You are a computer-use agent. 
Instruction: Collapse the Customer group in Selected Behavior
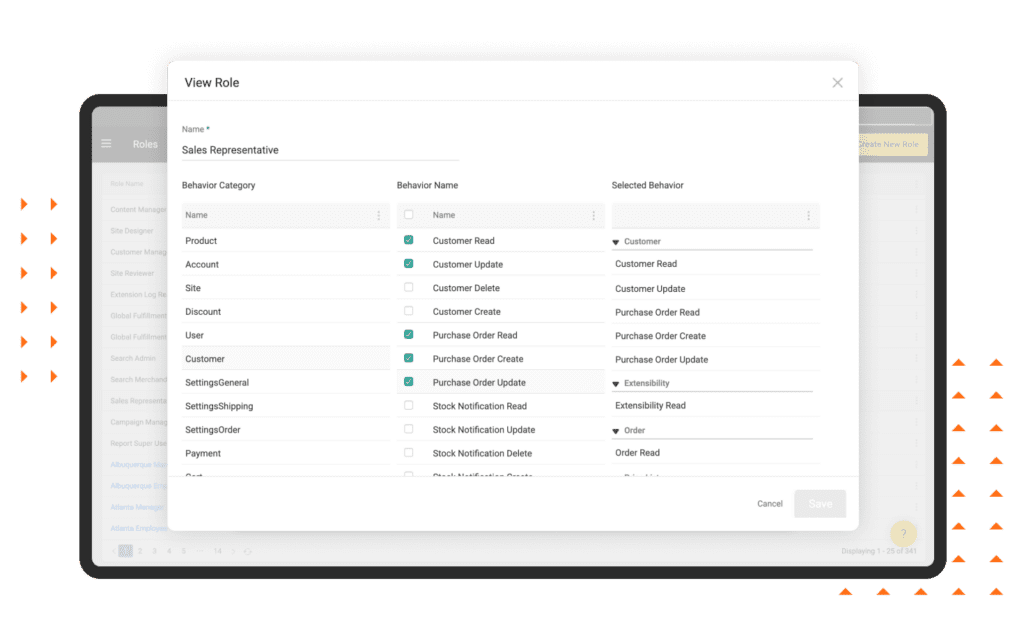pyautogui.click(x=616, y=242)
